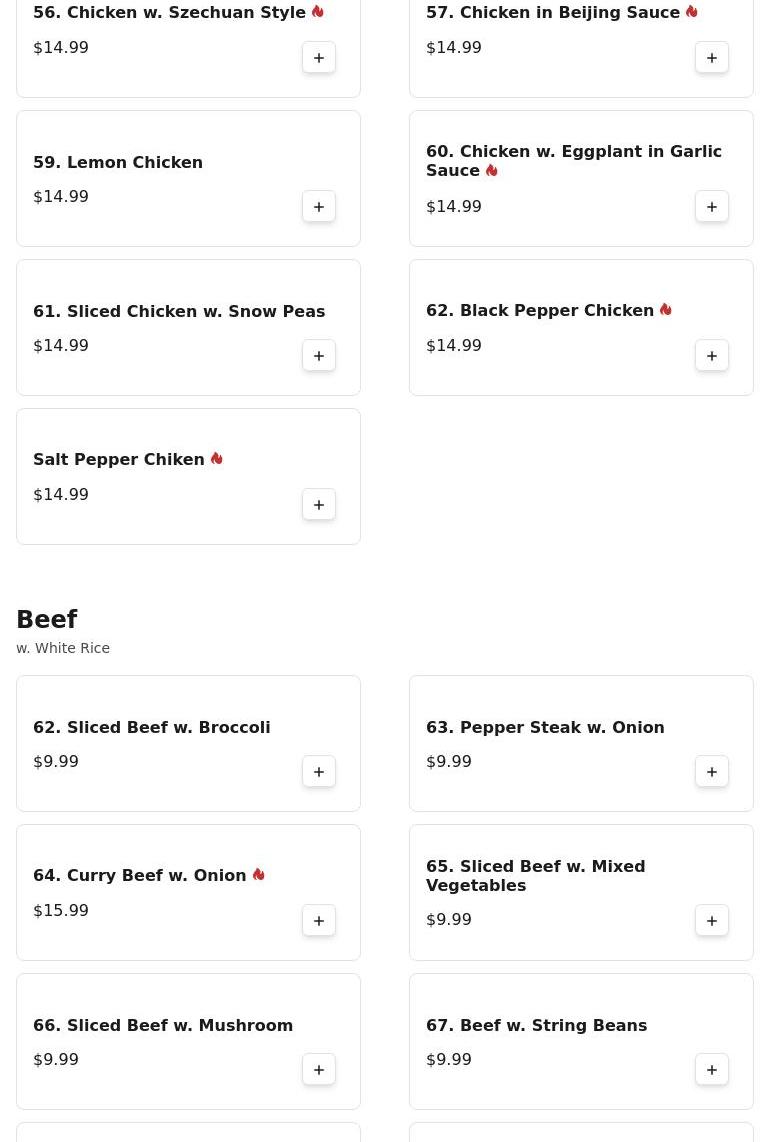Add Beef w. String Beans to order
The height and width of the screenshot is (1142, 770).
click(712, 1070)
